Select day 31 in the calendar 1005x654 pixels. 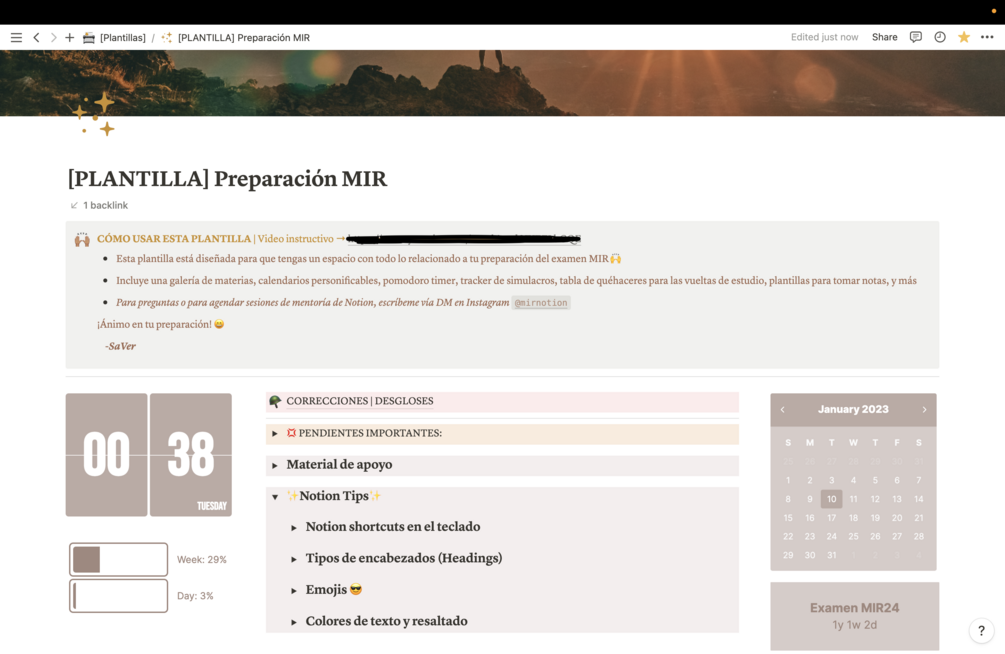coord(831,555)
